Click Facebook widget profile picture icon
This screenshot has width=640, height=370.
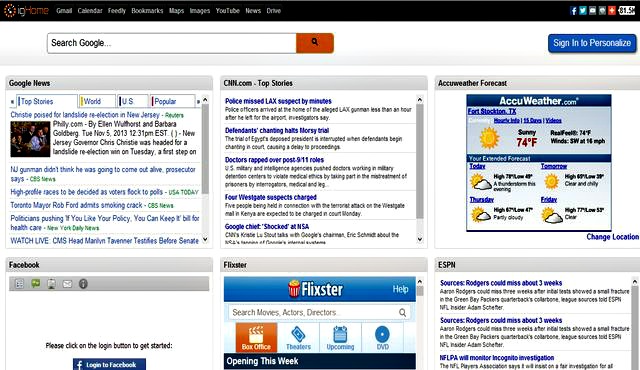(51, 284)
